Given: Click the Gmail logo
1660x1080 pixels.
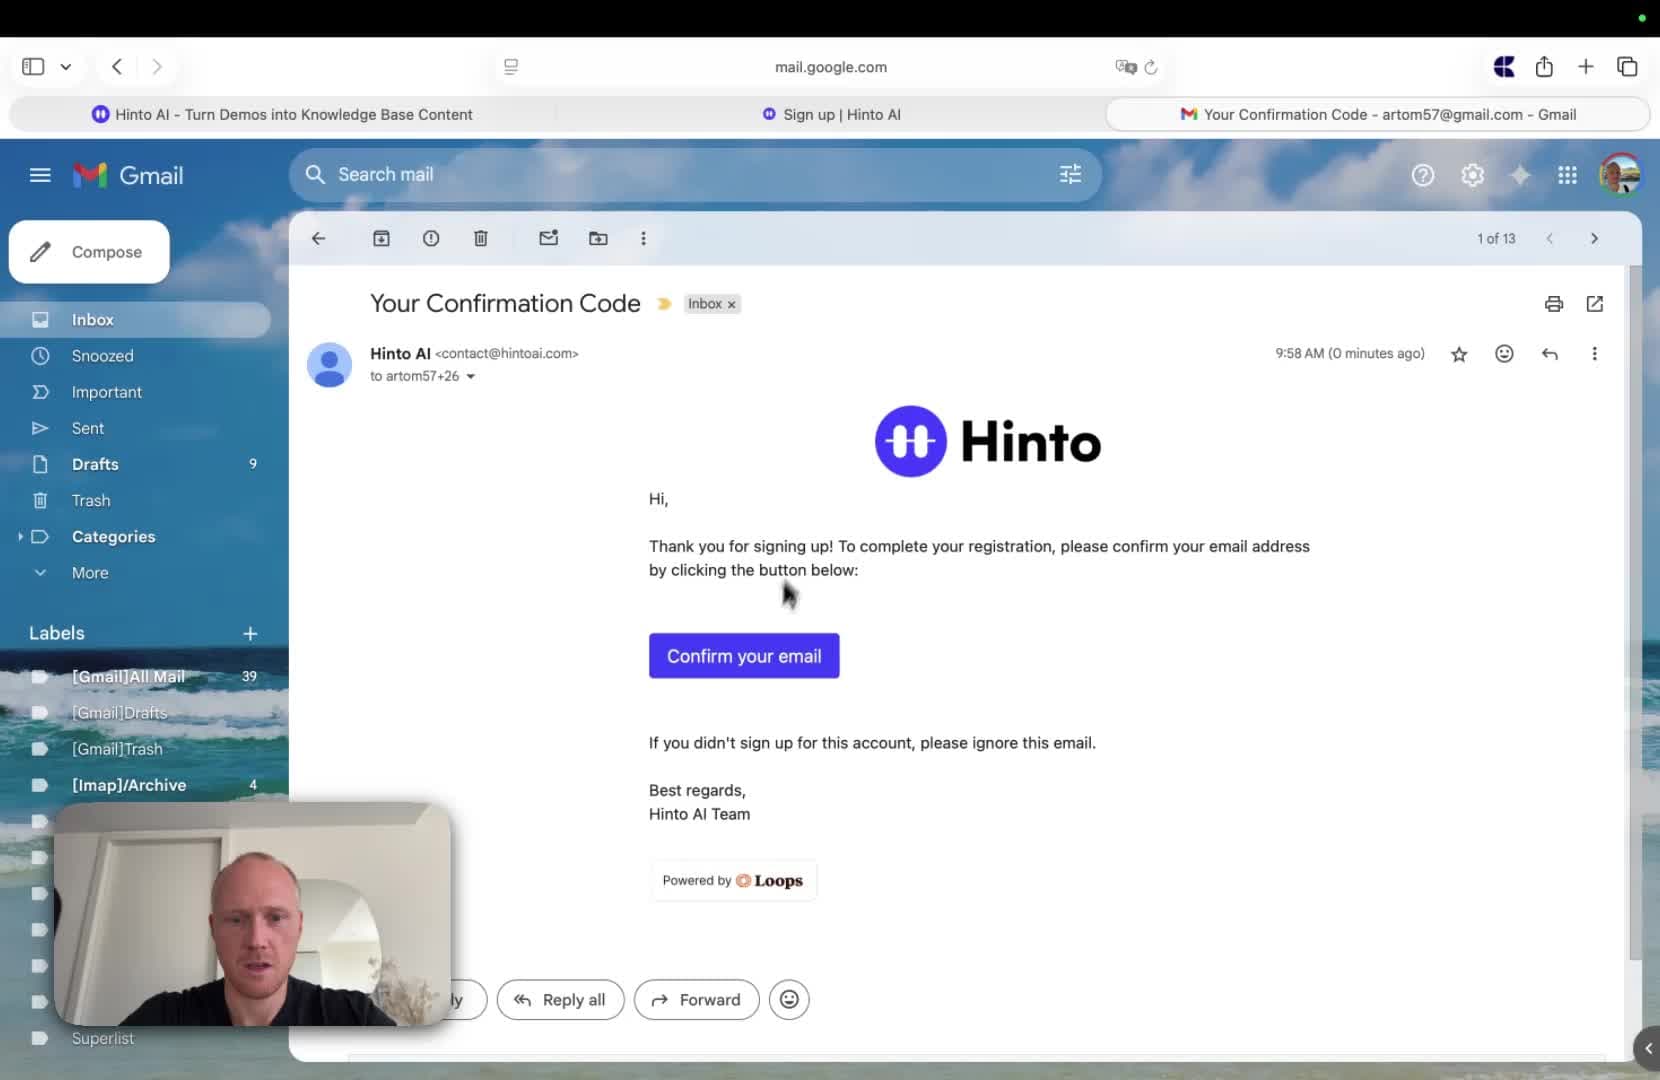Looking at the screenshot, I should coord(128,175).
